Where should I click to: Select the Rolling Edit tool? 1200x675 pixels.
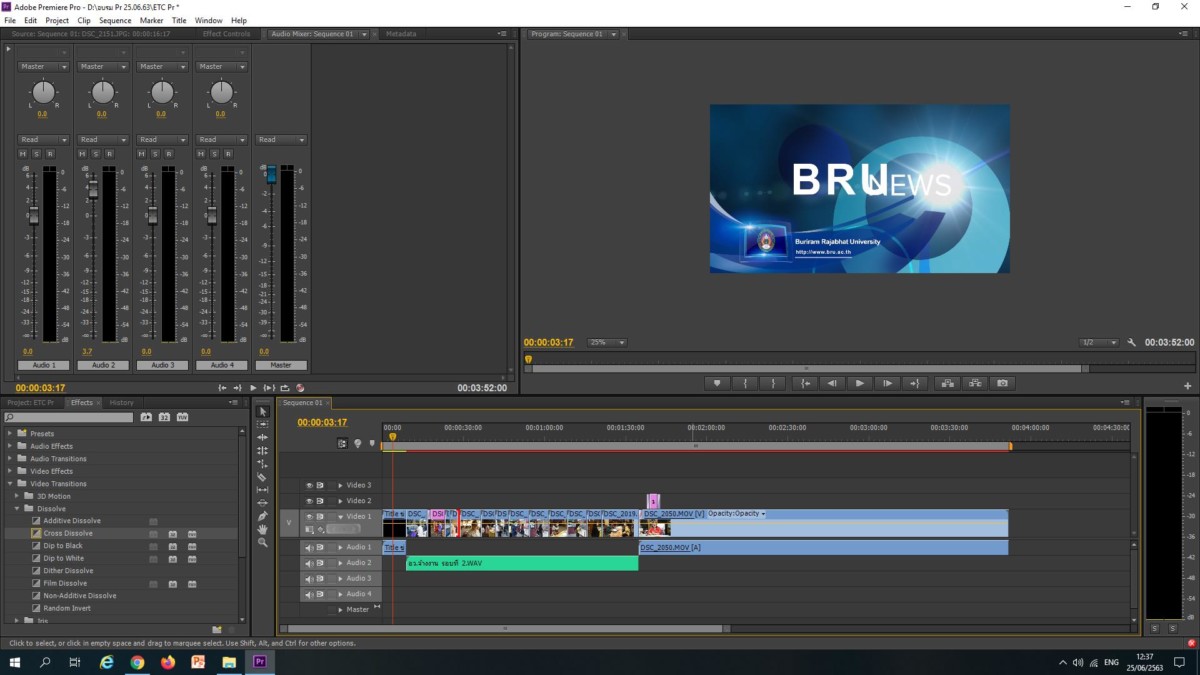point(263,450)
